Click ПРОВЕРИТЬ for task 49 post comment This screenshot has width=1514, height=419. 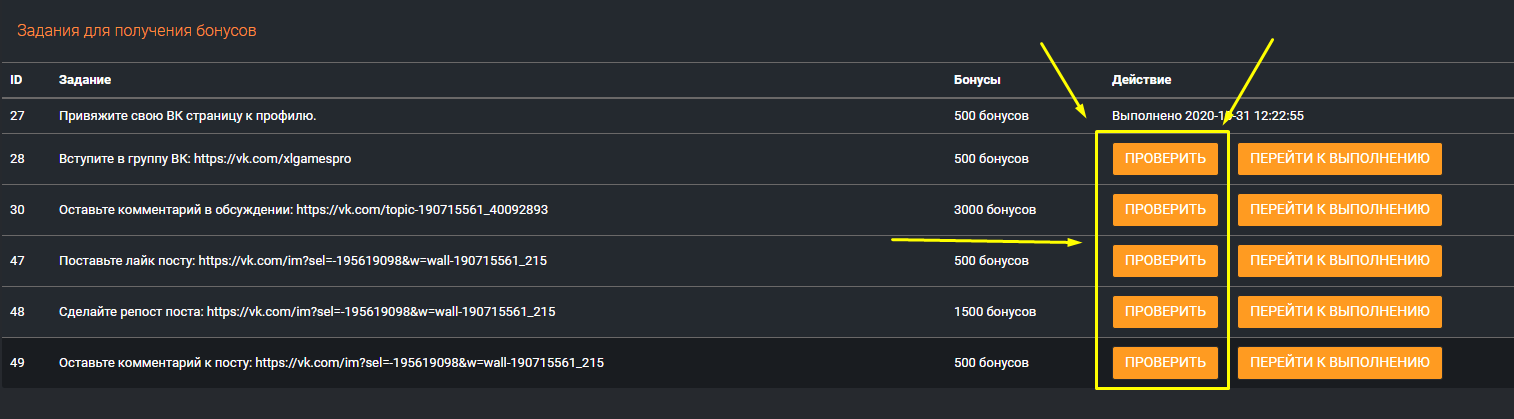(1165, 362)
